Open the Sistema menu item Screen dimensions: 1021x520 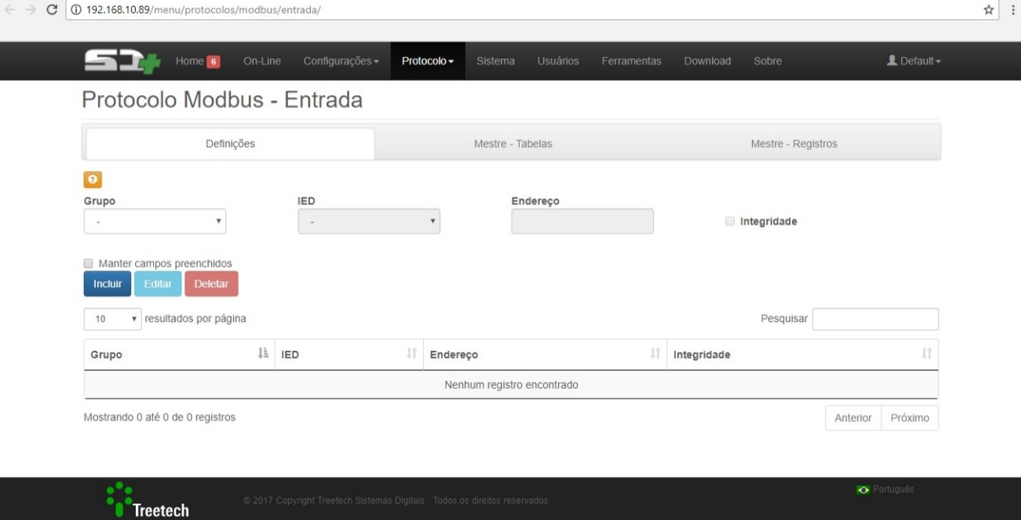496,61
